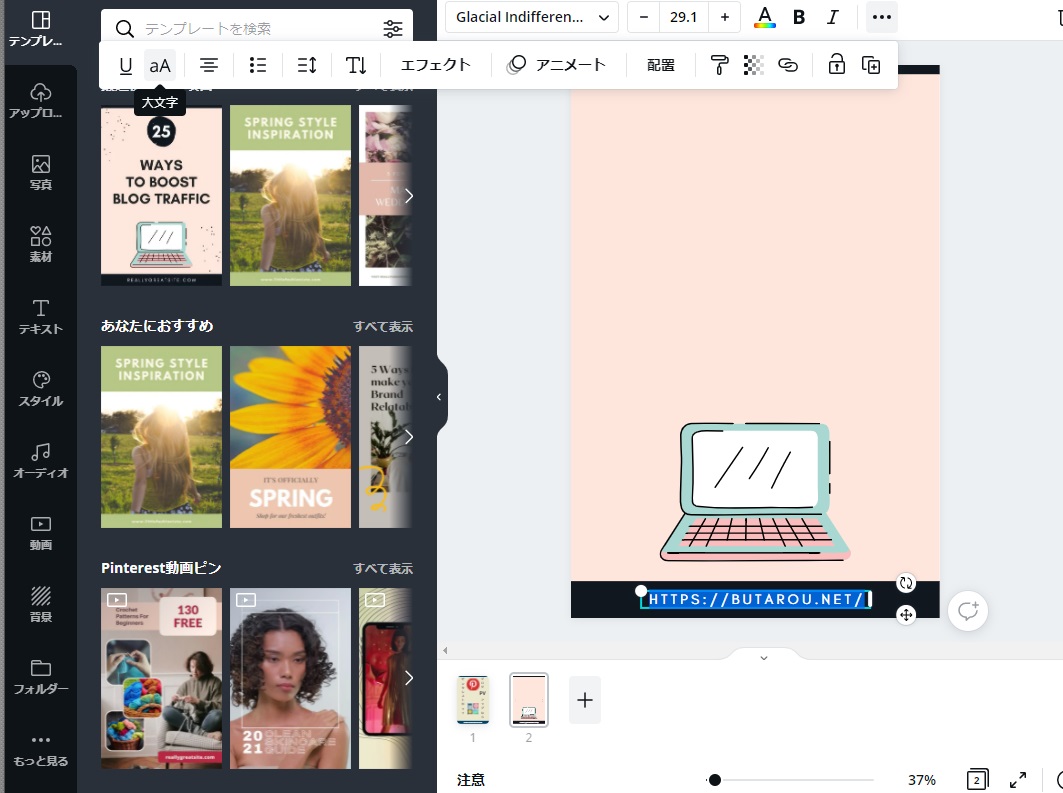Open the more options ellipsis menu
The width and height of the screenshot is (1063, 793).
coord(882,17)
